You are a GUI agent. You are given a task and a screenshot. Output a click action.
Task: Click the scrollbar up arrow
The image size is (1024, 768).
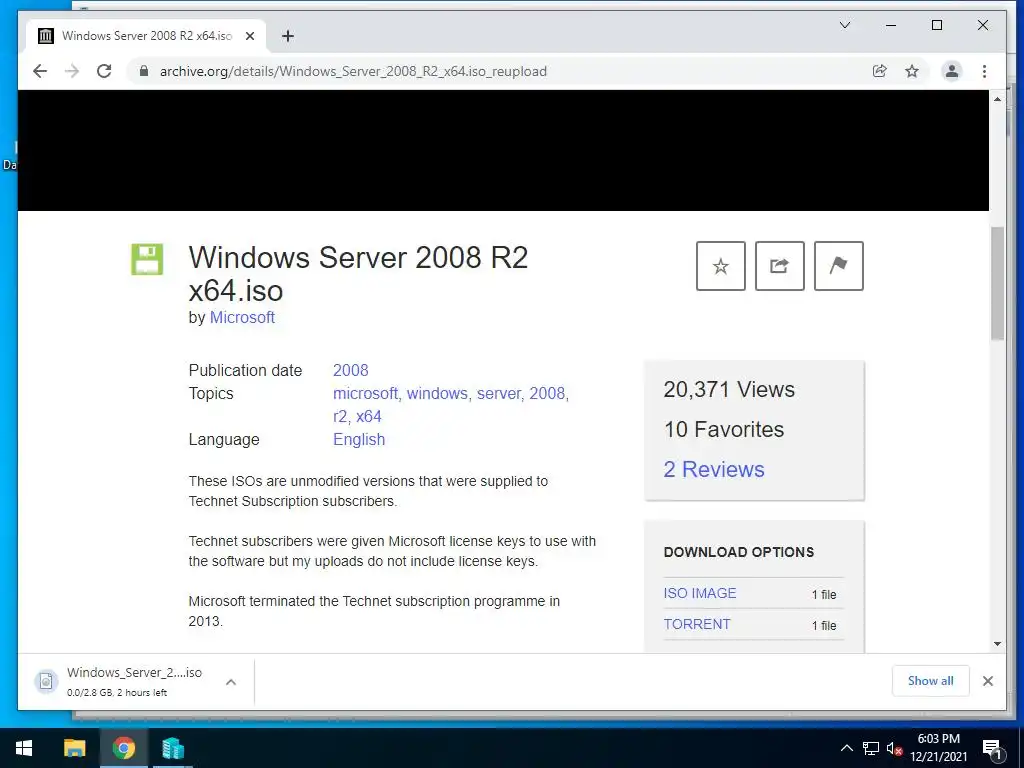point(997,99)
